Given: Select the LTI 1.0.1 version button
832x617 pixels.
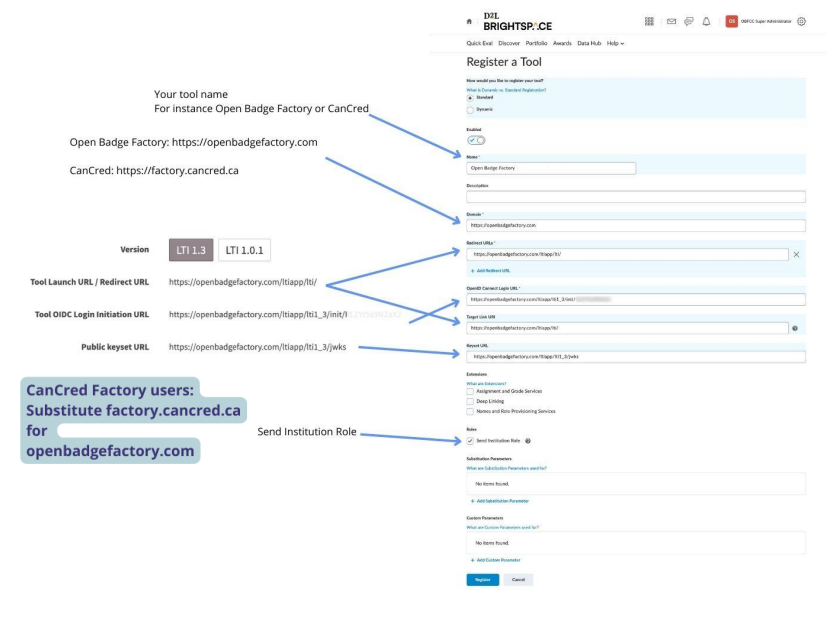Looking at the screenshot, I should (244, 250).
